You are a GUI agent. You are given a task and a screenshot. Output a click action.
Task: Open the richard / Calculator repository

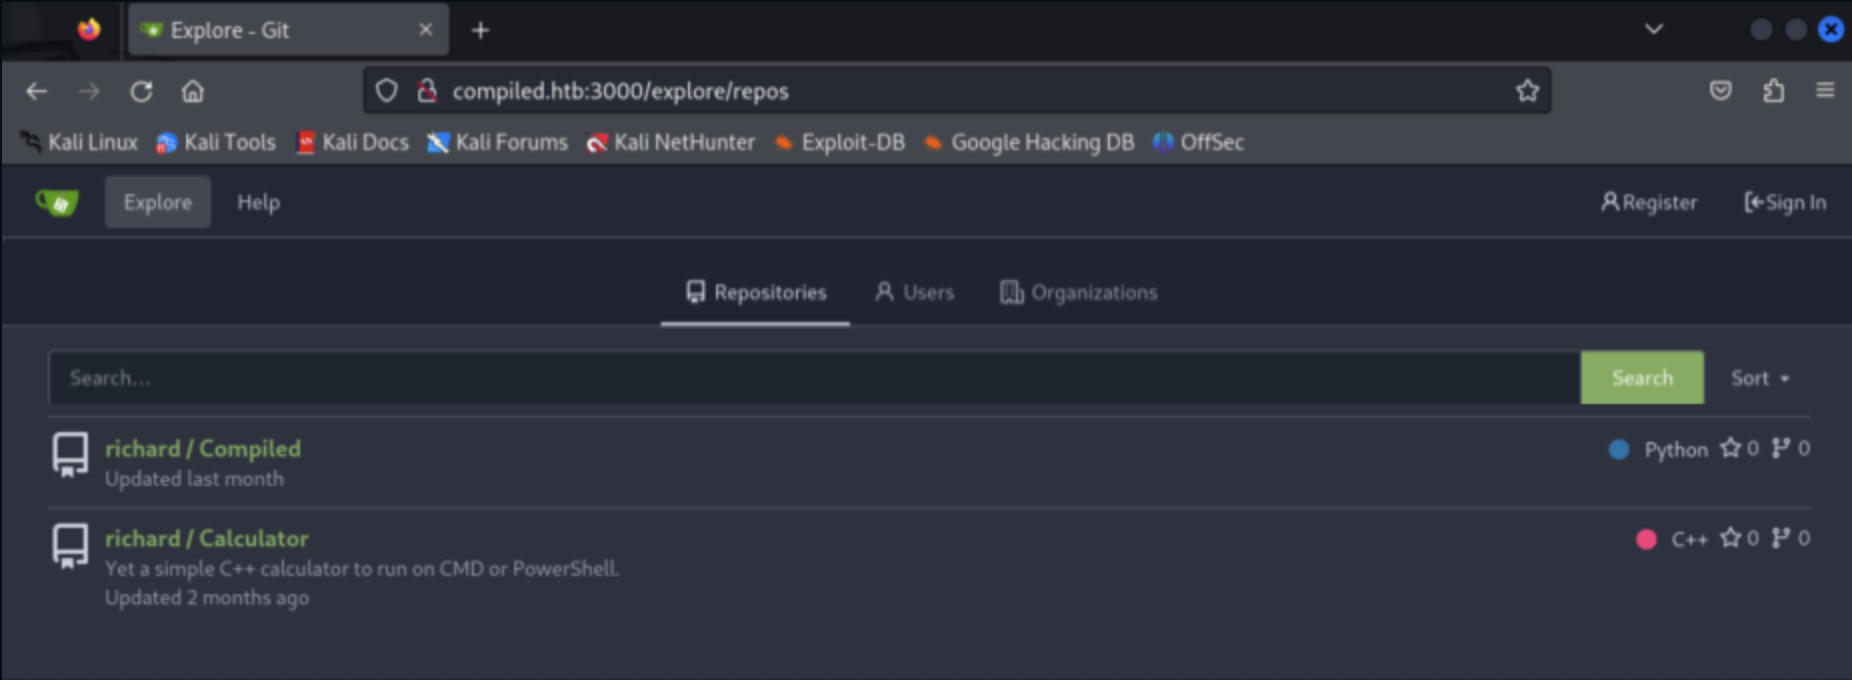click(207, 538)
